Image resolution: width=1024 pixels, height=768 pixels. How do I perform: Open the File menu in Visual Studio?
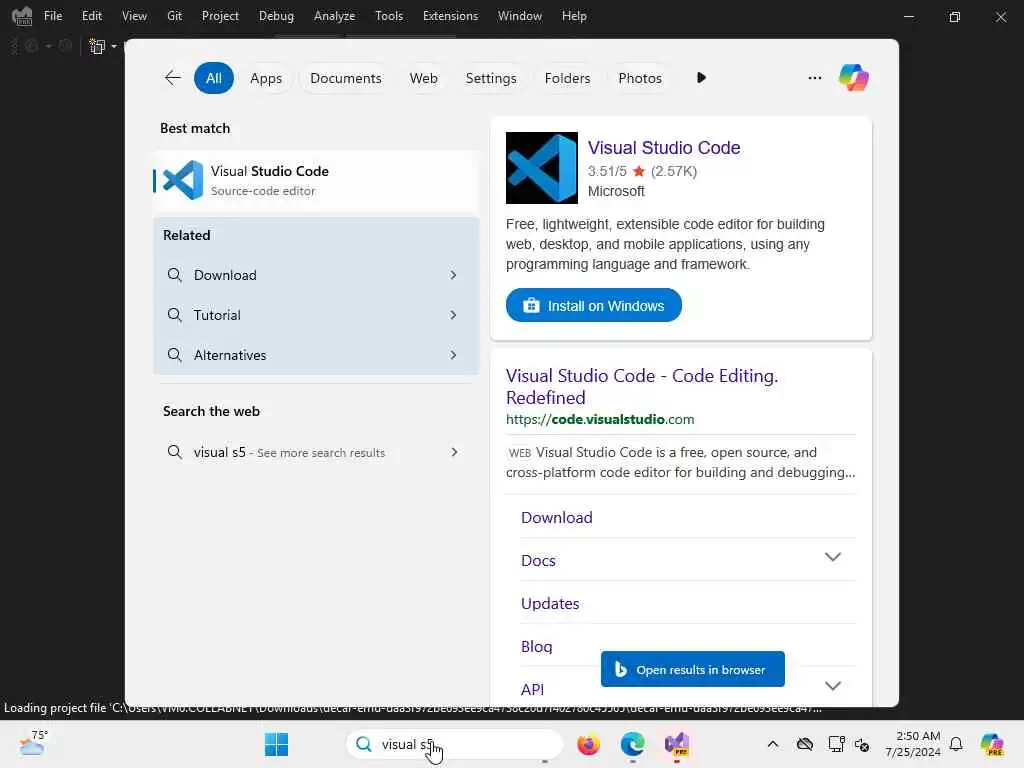(53, 16)
